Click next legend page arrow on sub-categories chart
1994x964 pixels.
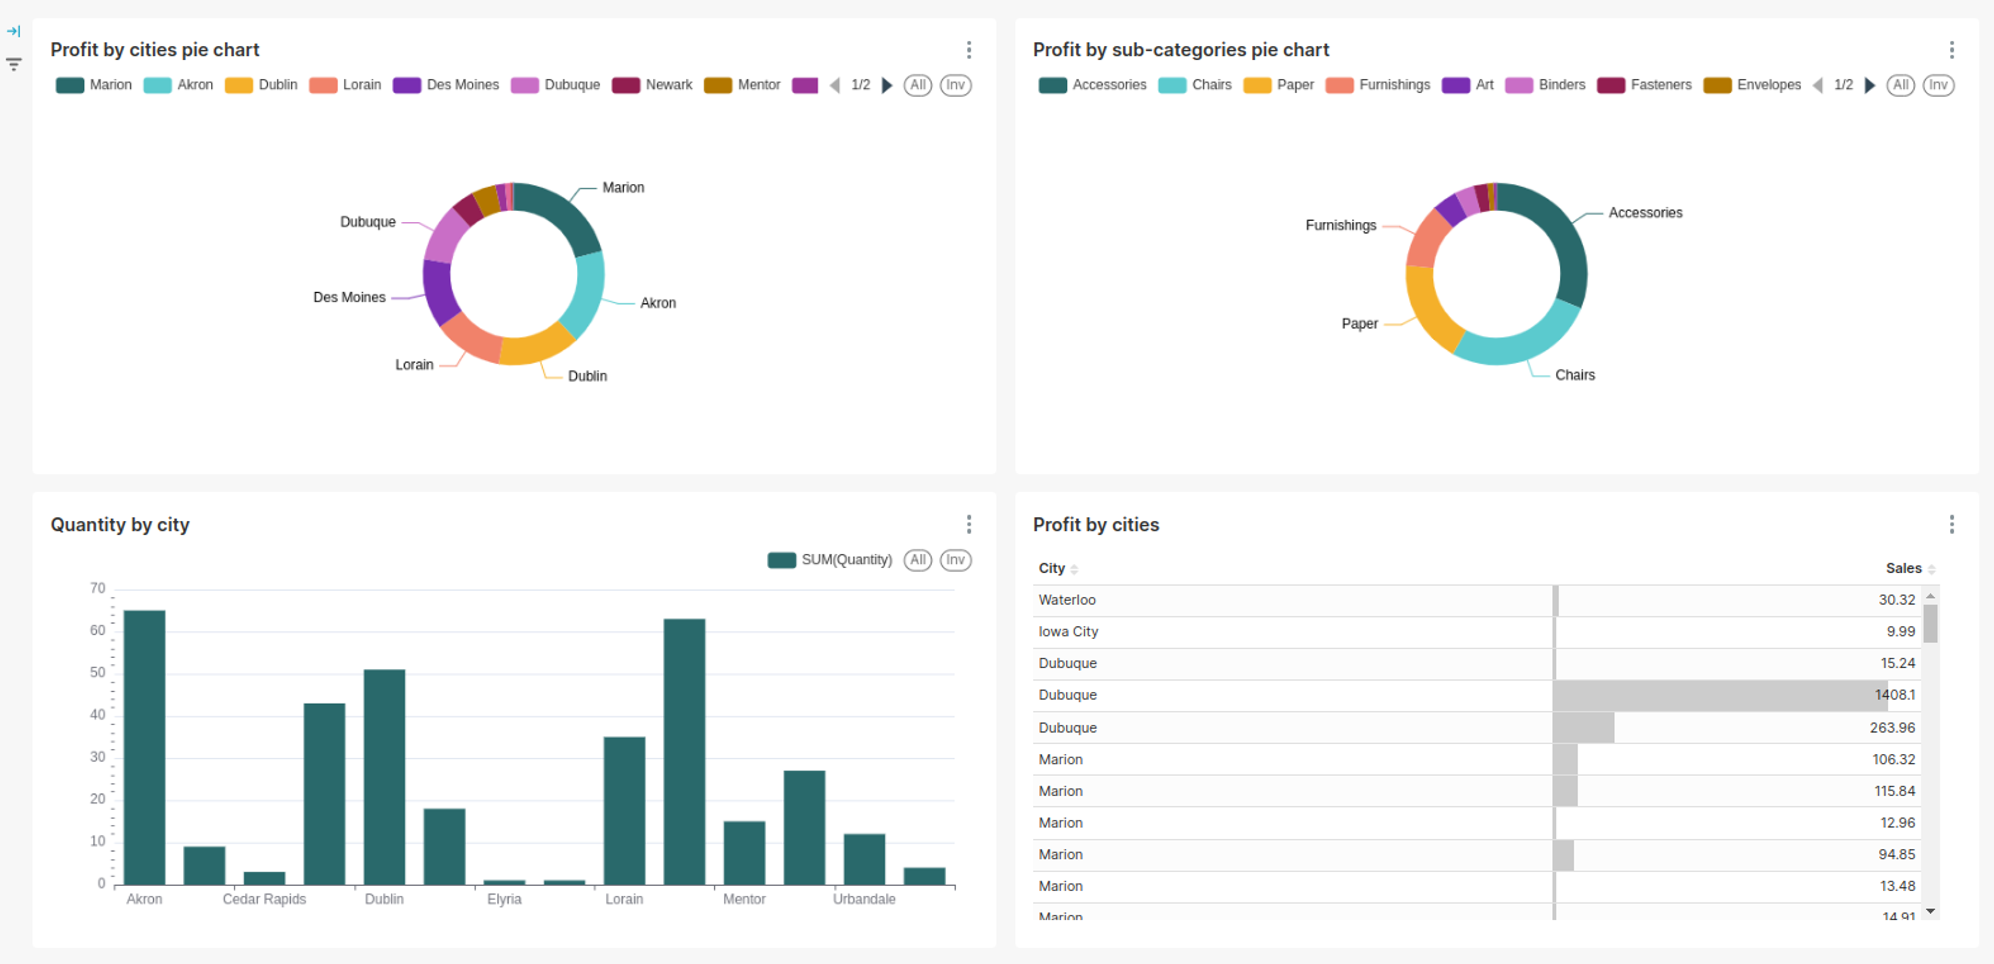[1870, 85]
